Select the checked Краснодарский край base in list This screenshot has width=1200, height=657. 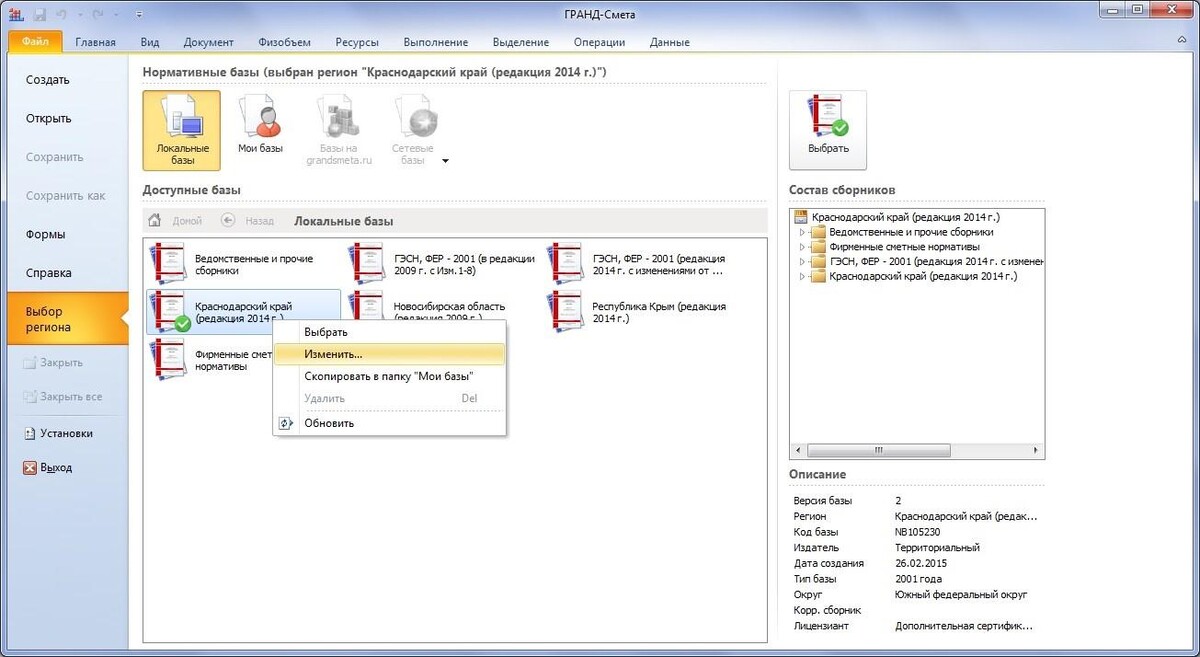(x=243, y=312)
